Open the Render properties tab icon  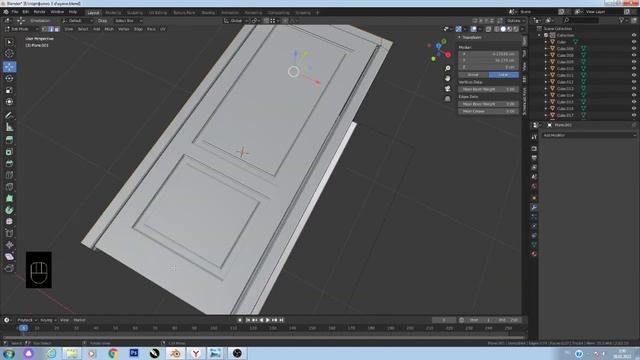pyautogui.click(x=534, y=149)
